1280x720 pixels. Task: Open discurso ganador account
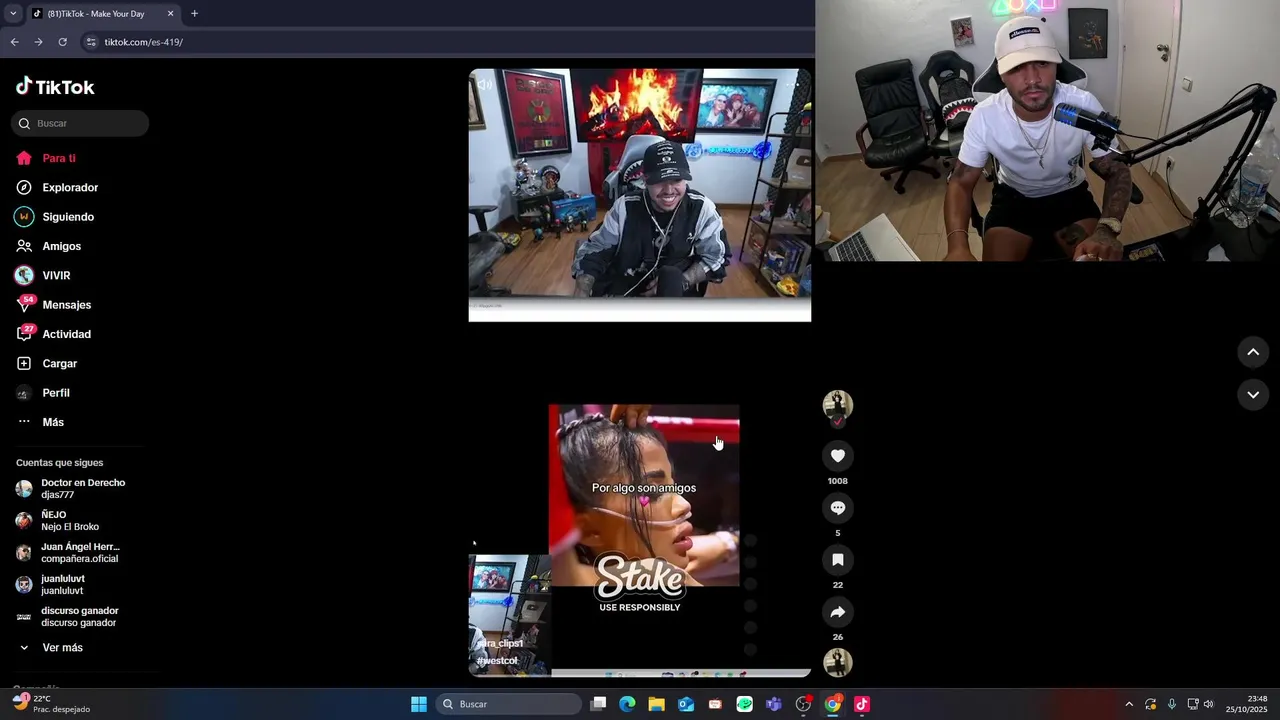pos(67,617)
